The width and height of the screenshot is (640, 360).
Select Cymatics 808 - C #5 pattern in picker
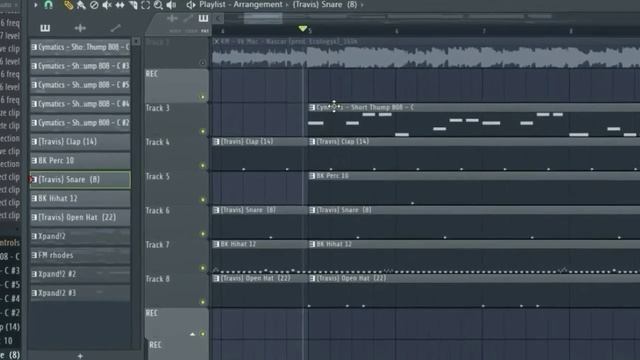[80, 85]
